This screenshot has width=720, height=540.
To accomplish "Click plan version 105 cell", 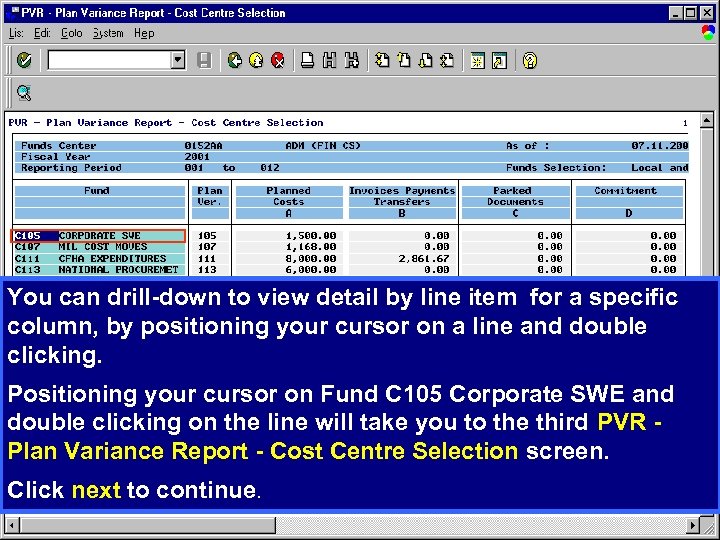I will tap(207, 236).
